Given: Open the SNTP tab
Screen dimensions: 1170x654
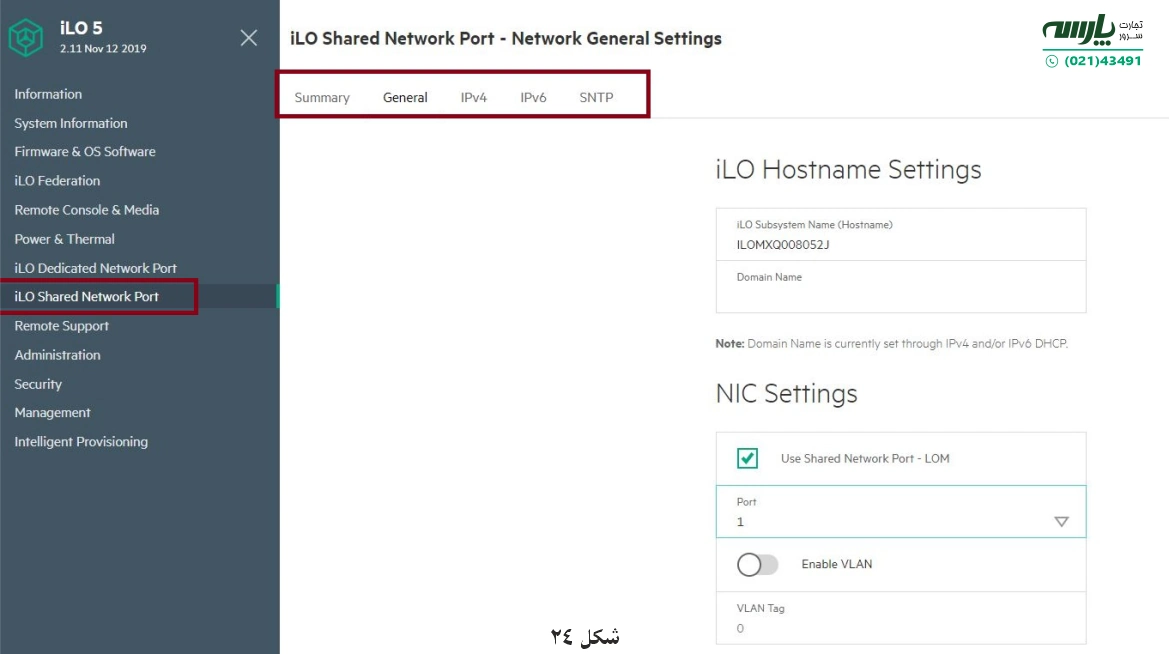Looking at the screenshot, I should [x=595, y=97].
